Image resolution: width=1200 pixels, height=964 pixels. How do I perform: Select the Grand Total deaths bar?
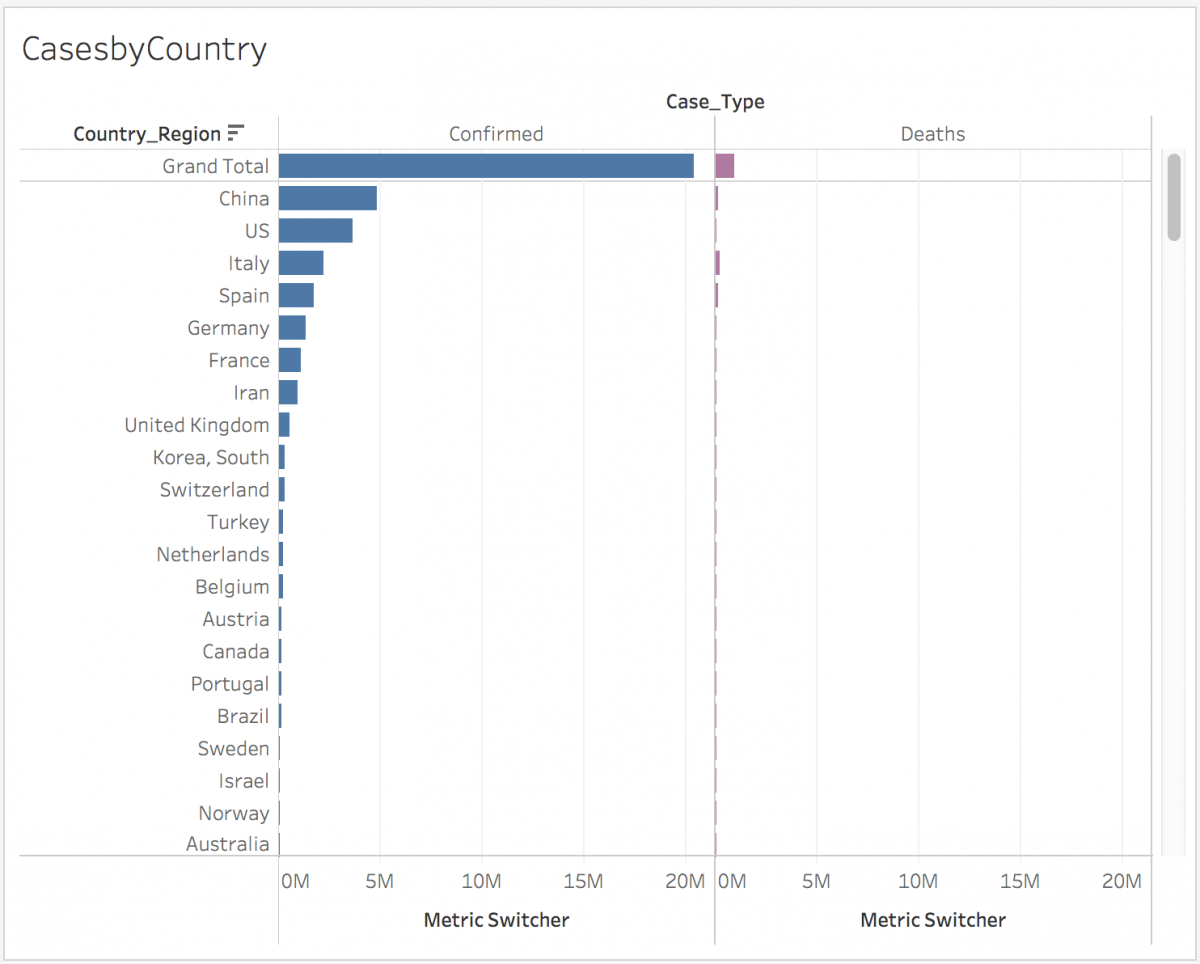pos(724,166)
